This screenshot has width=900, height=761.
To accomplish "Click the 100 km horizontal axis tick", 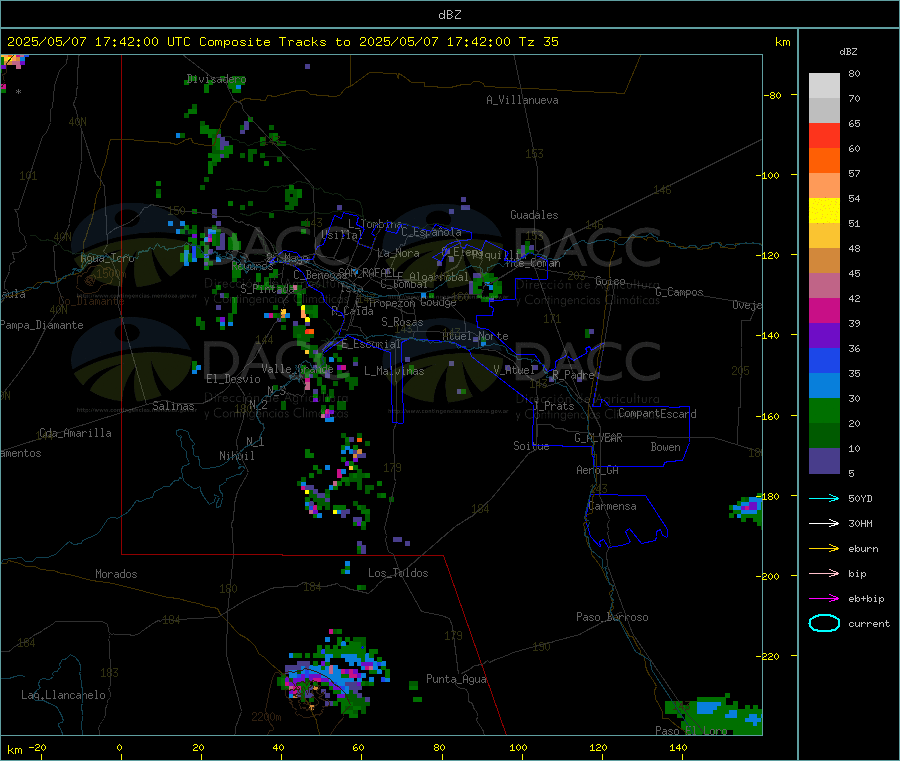I will (x=518, y=748).
